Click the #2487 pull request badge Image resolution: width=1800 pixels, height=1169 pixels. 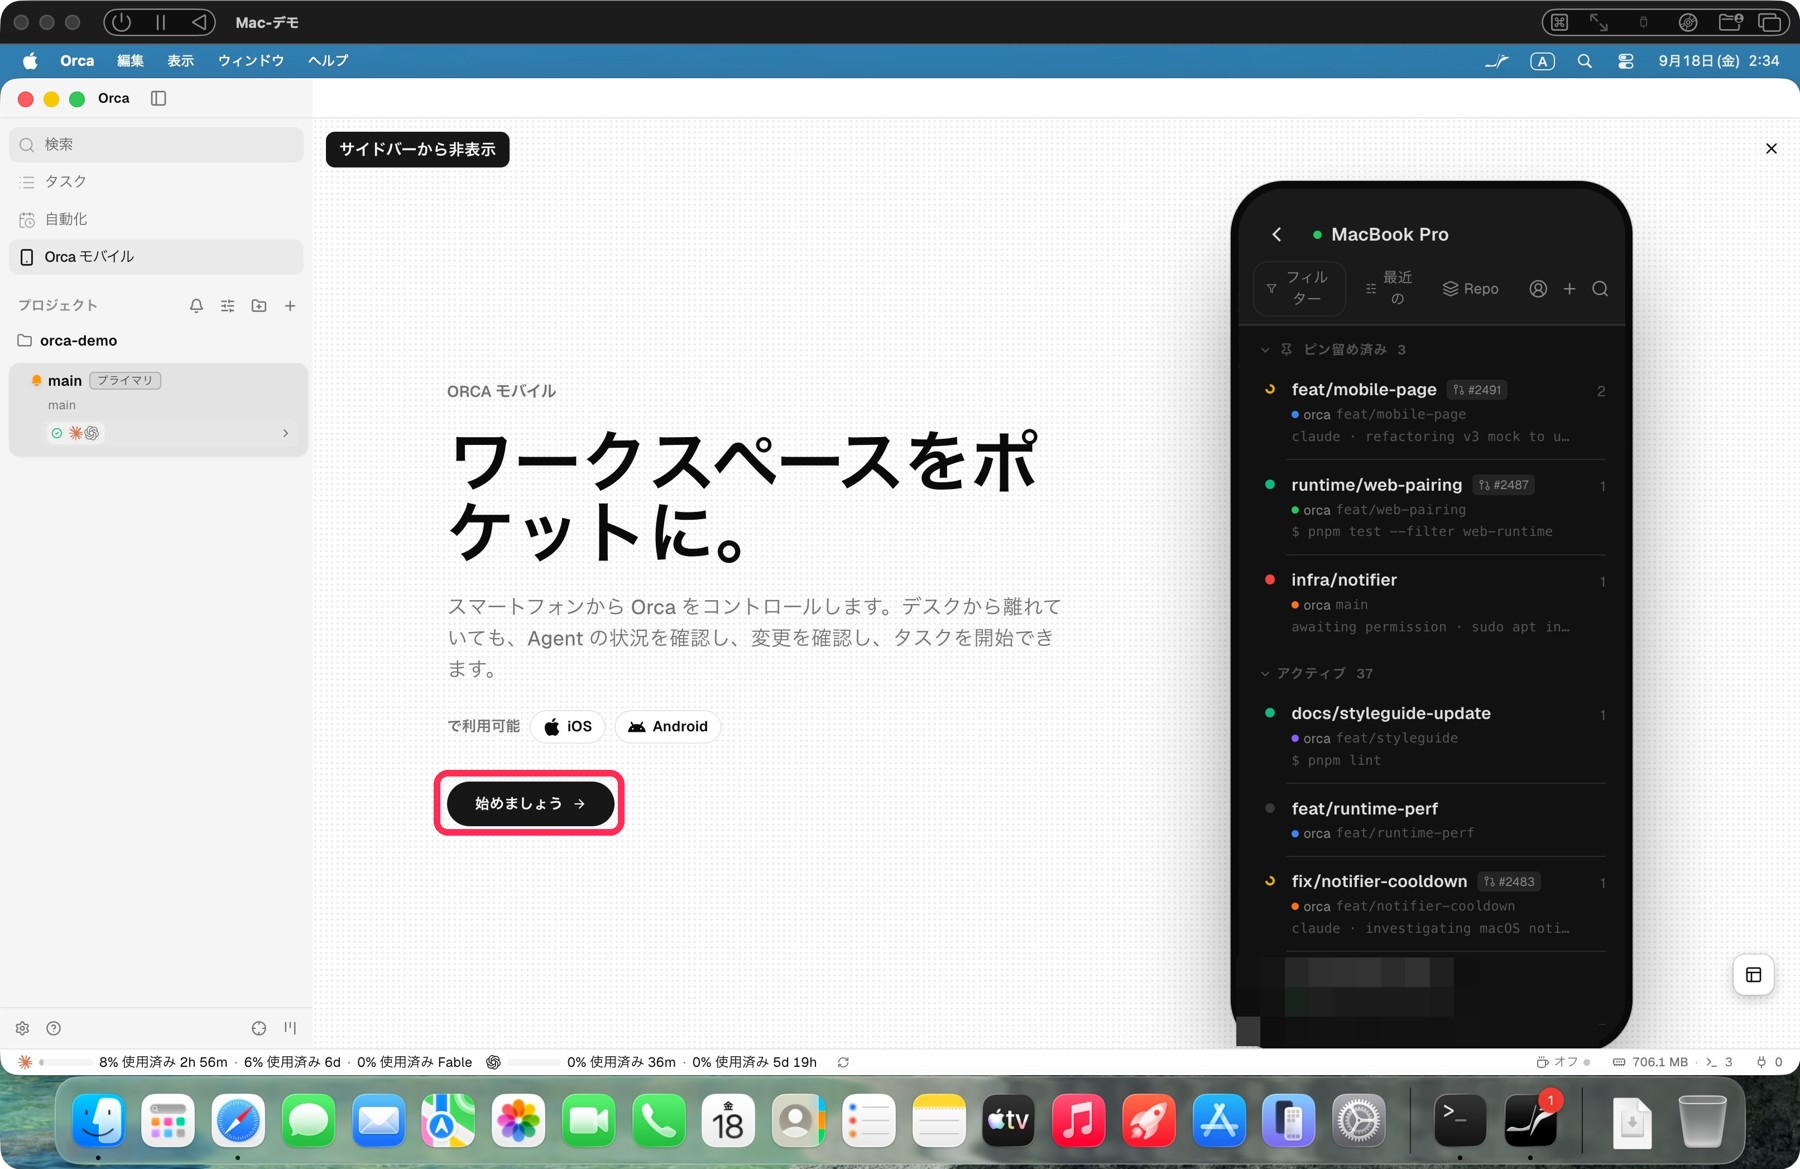coord(1504,485)
